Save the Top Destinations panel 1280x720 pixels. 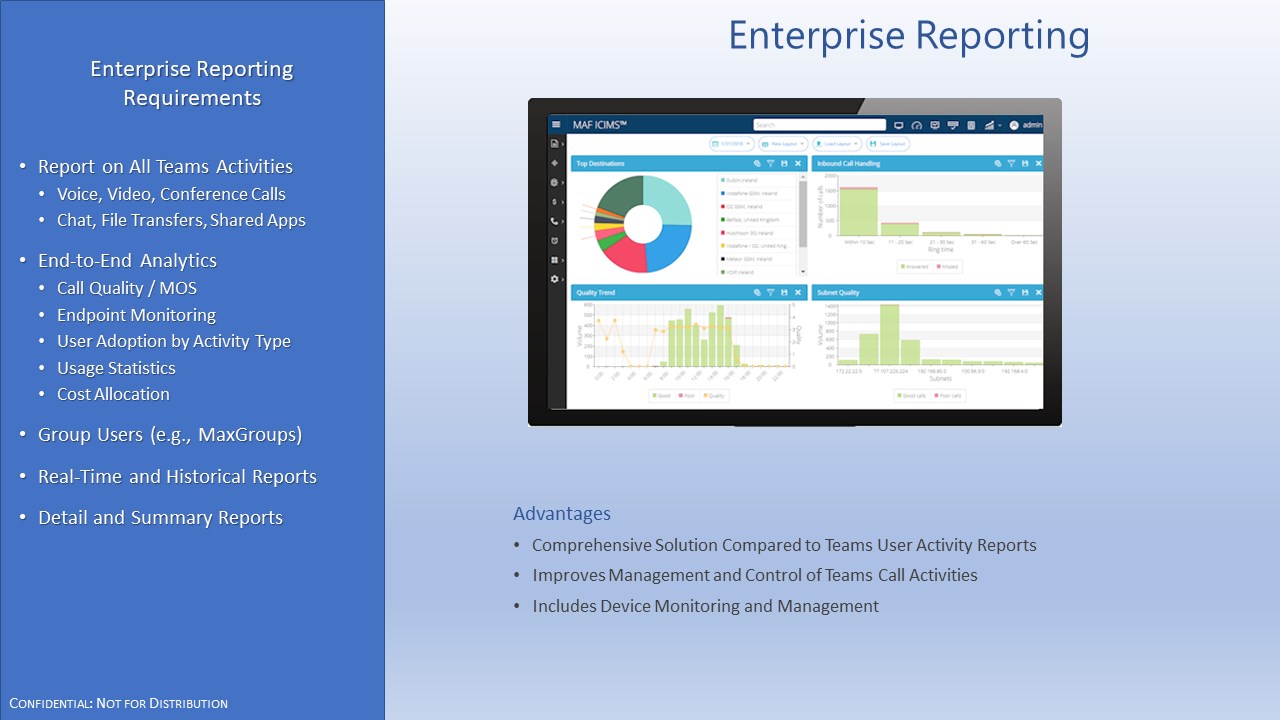[784, 163]
